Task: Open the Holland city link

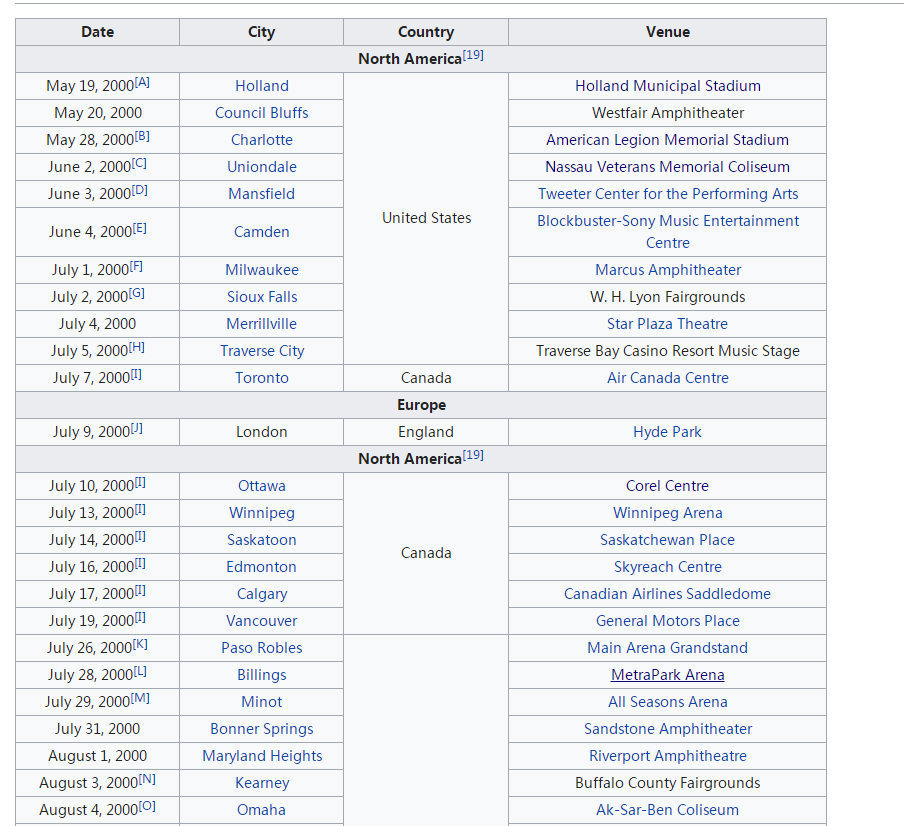Action: pyautogui.click(x=262, y=86)
